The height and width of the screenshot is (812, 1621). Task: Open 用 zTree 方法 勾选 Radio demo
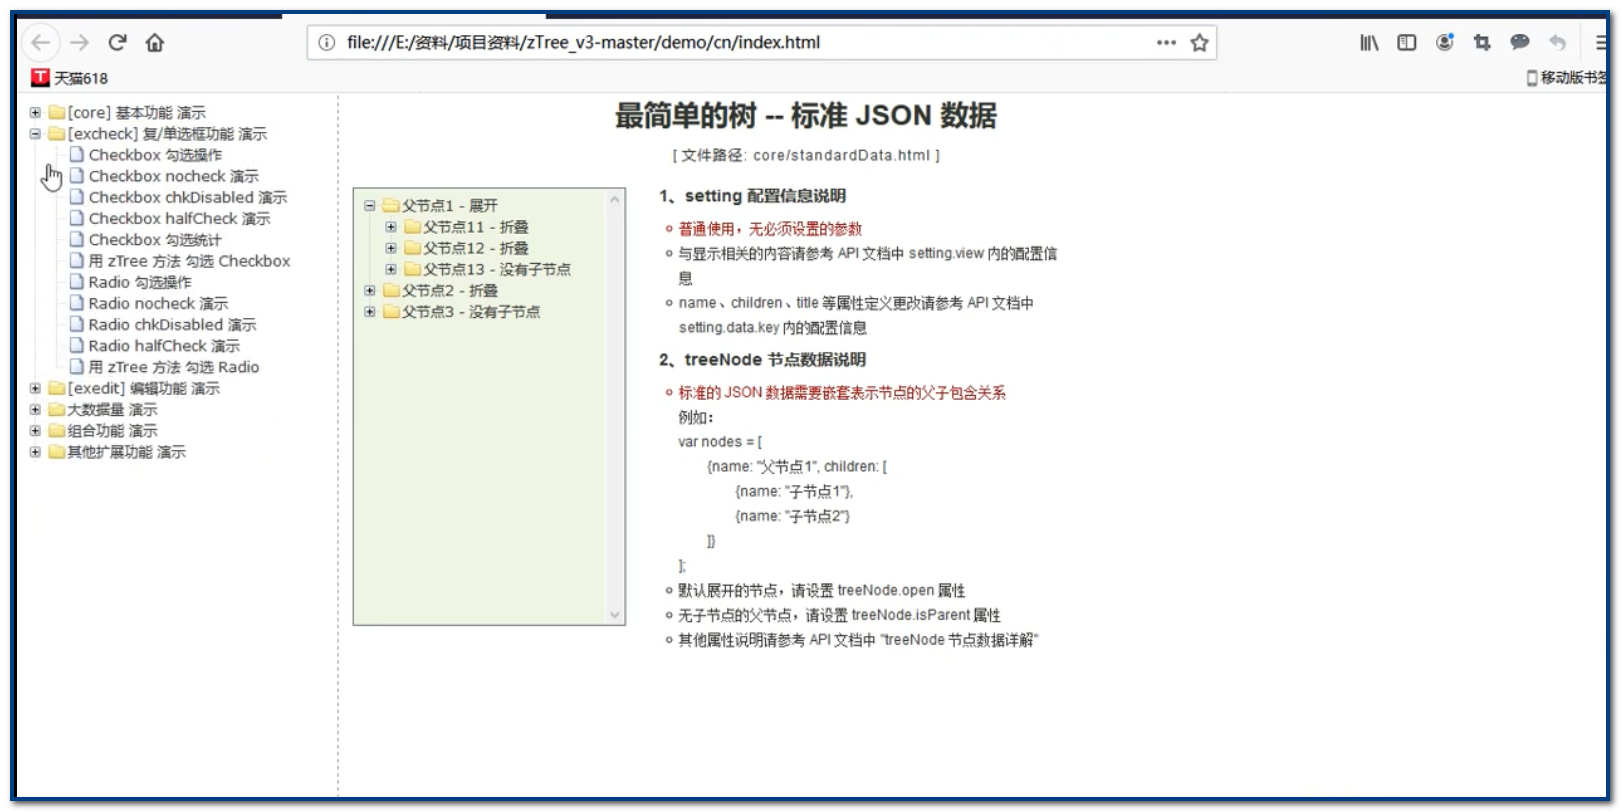(x=174, y=367)
